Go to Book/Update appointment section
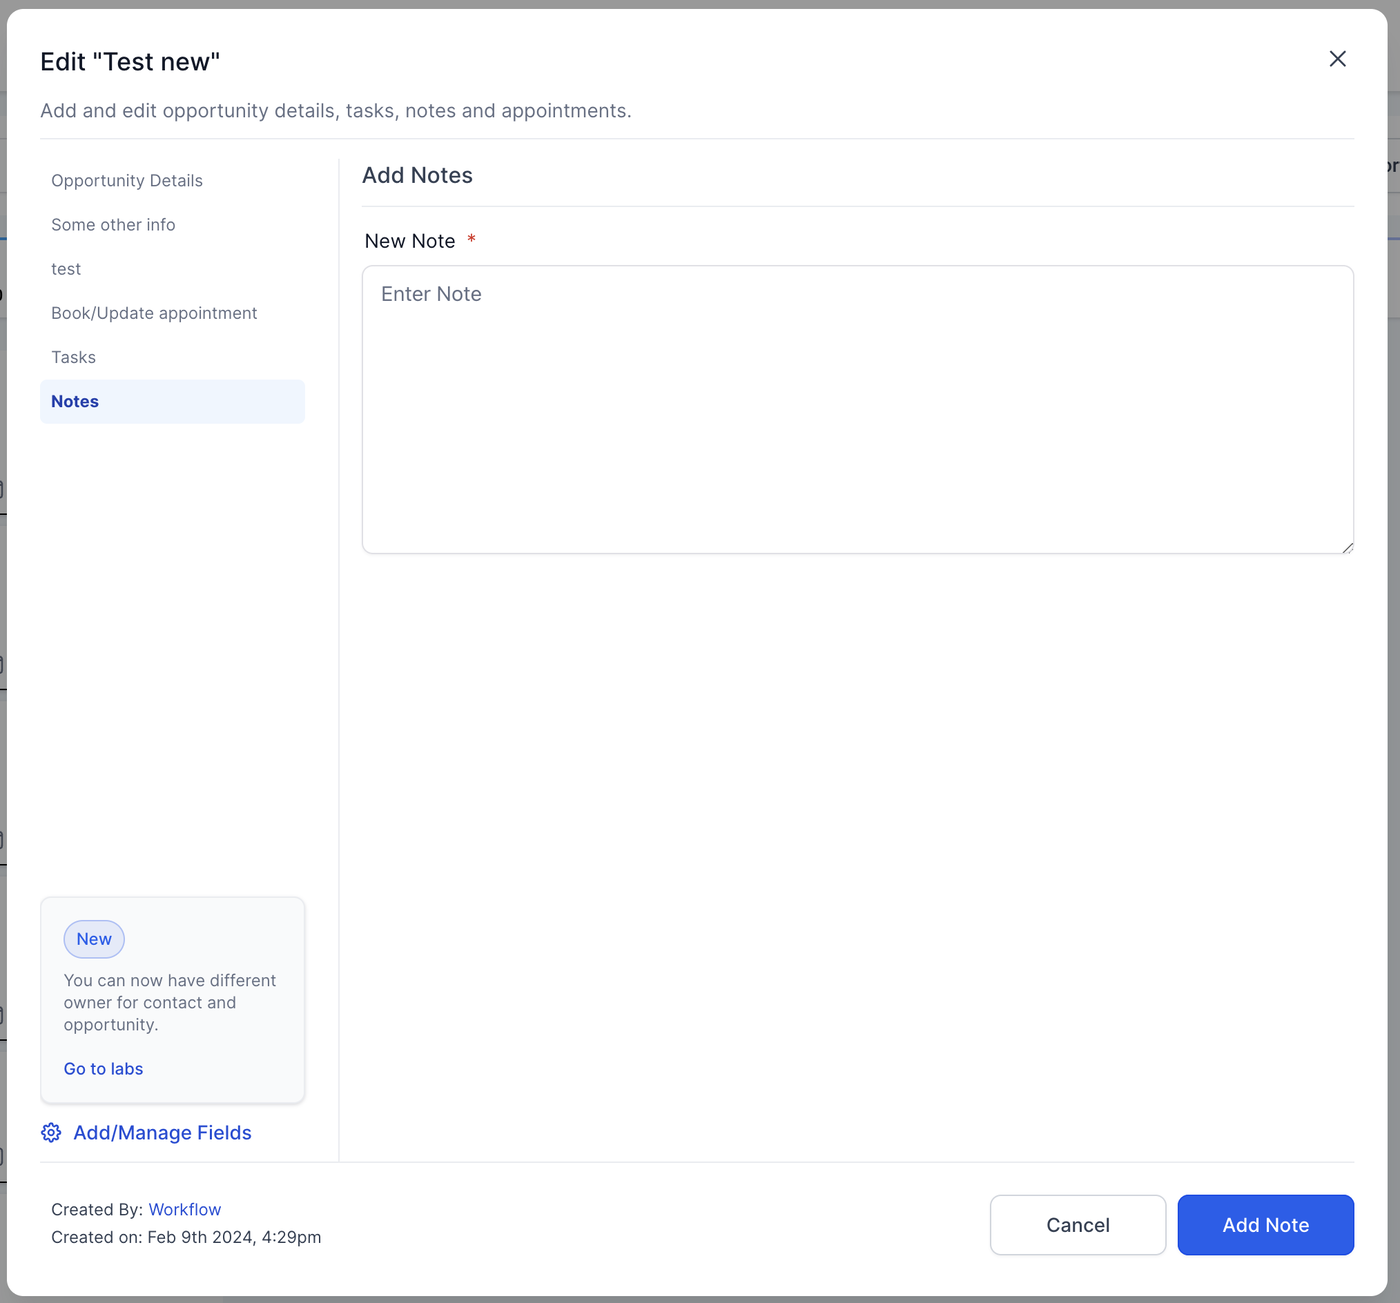Image resolution: width=1400 pixels, height=1303 pixels. click(x=154, y=313)
